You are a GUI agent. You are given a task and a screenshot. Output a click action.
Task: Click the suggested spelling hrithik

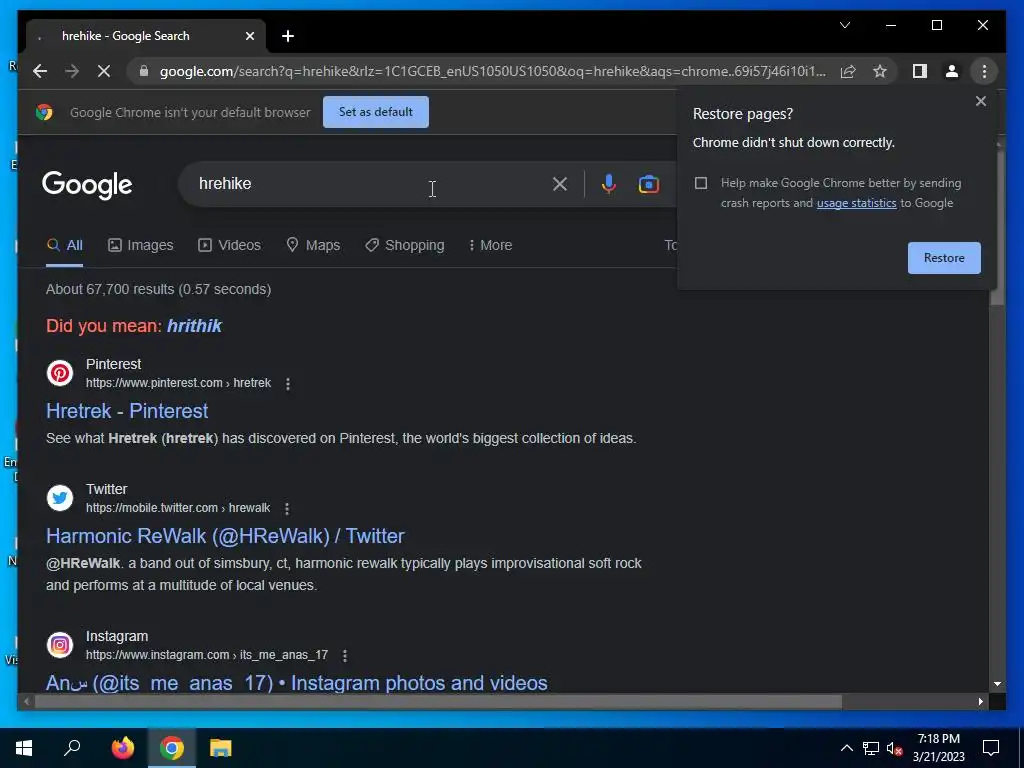pos(195,326)
